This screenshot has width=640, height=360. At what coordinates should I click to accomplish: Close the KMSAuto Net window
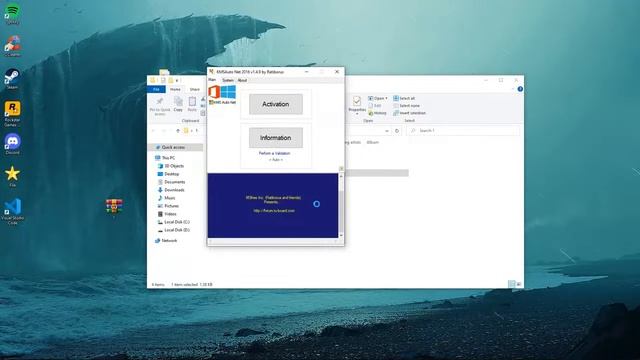[337, 72]
